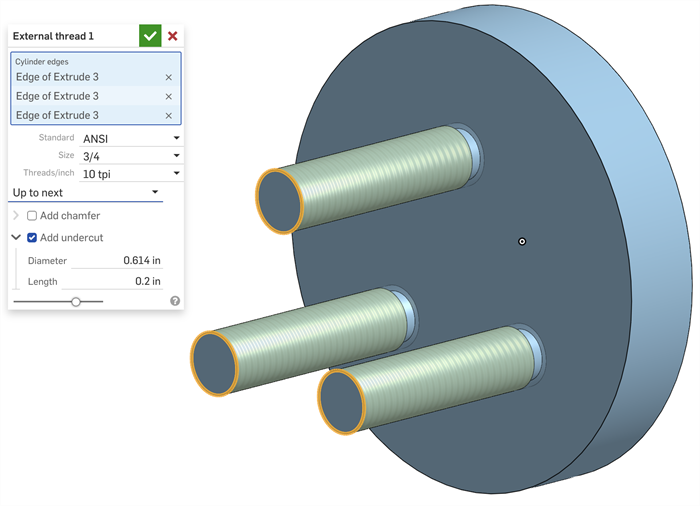The width and height of the screenshot is (700, 506).
Task: Edit the undercut Diameter field 0.614 in
Action: point(117,260)
